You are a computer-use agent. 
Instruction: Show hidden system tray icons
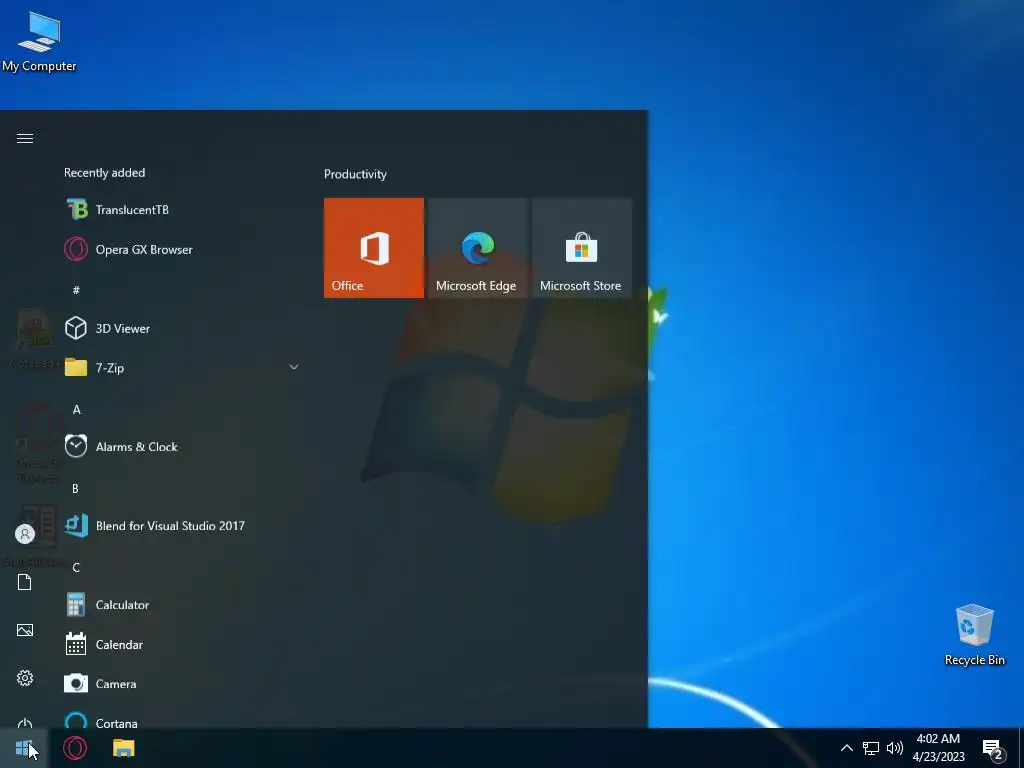pos(846,748)
